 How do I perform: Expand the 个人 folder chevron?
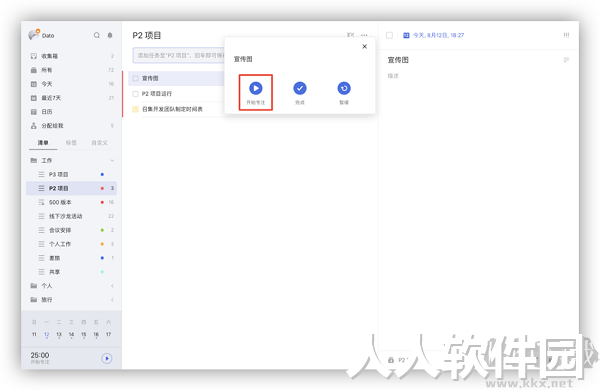tap(112, 286)
